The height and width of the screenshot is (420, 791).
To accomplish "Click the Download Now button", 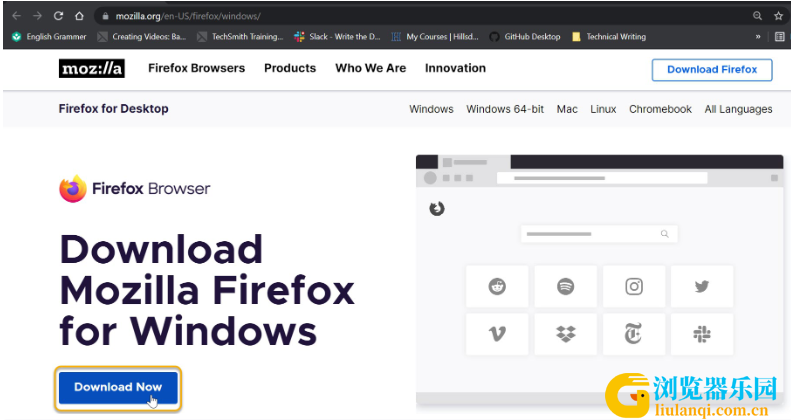I will pos(118,387).
